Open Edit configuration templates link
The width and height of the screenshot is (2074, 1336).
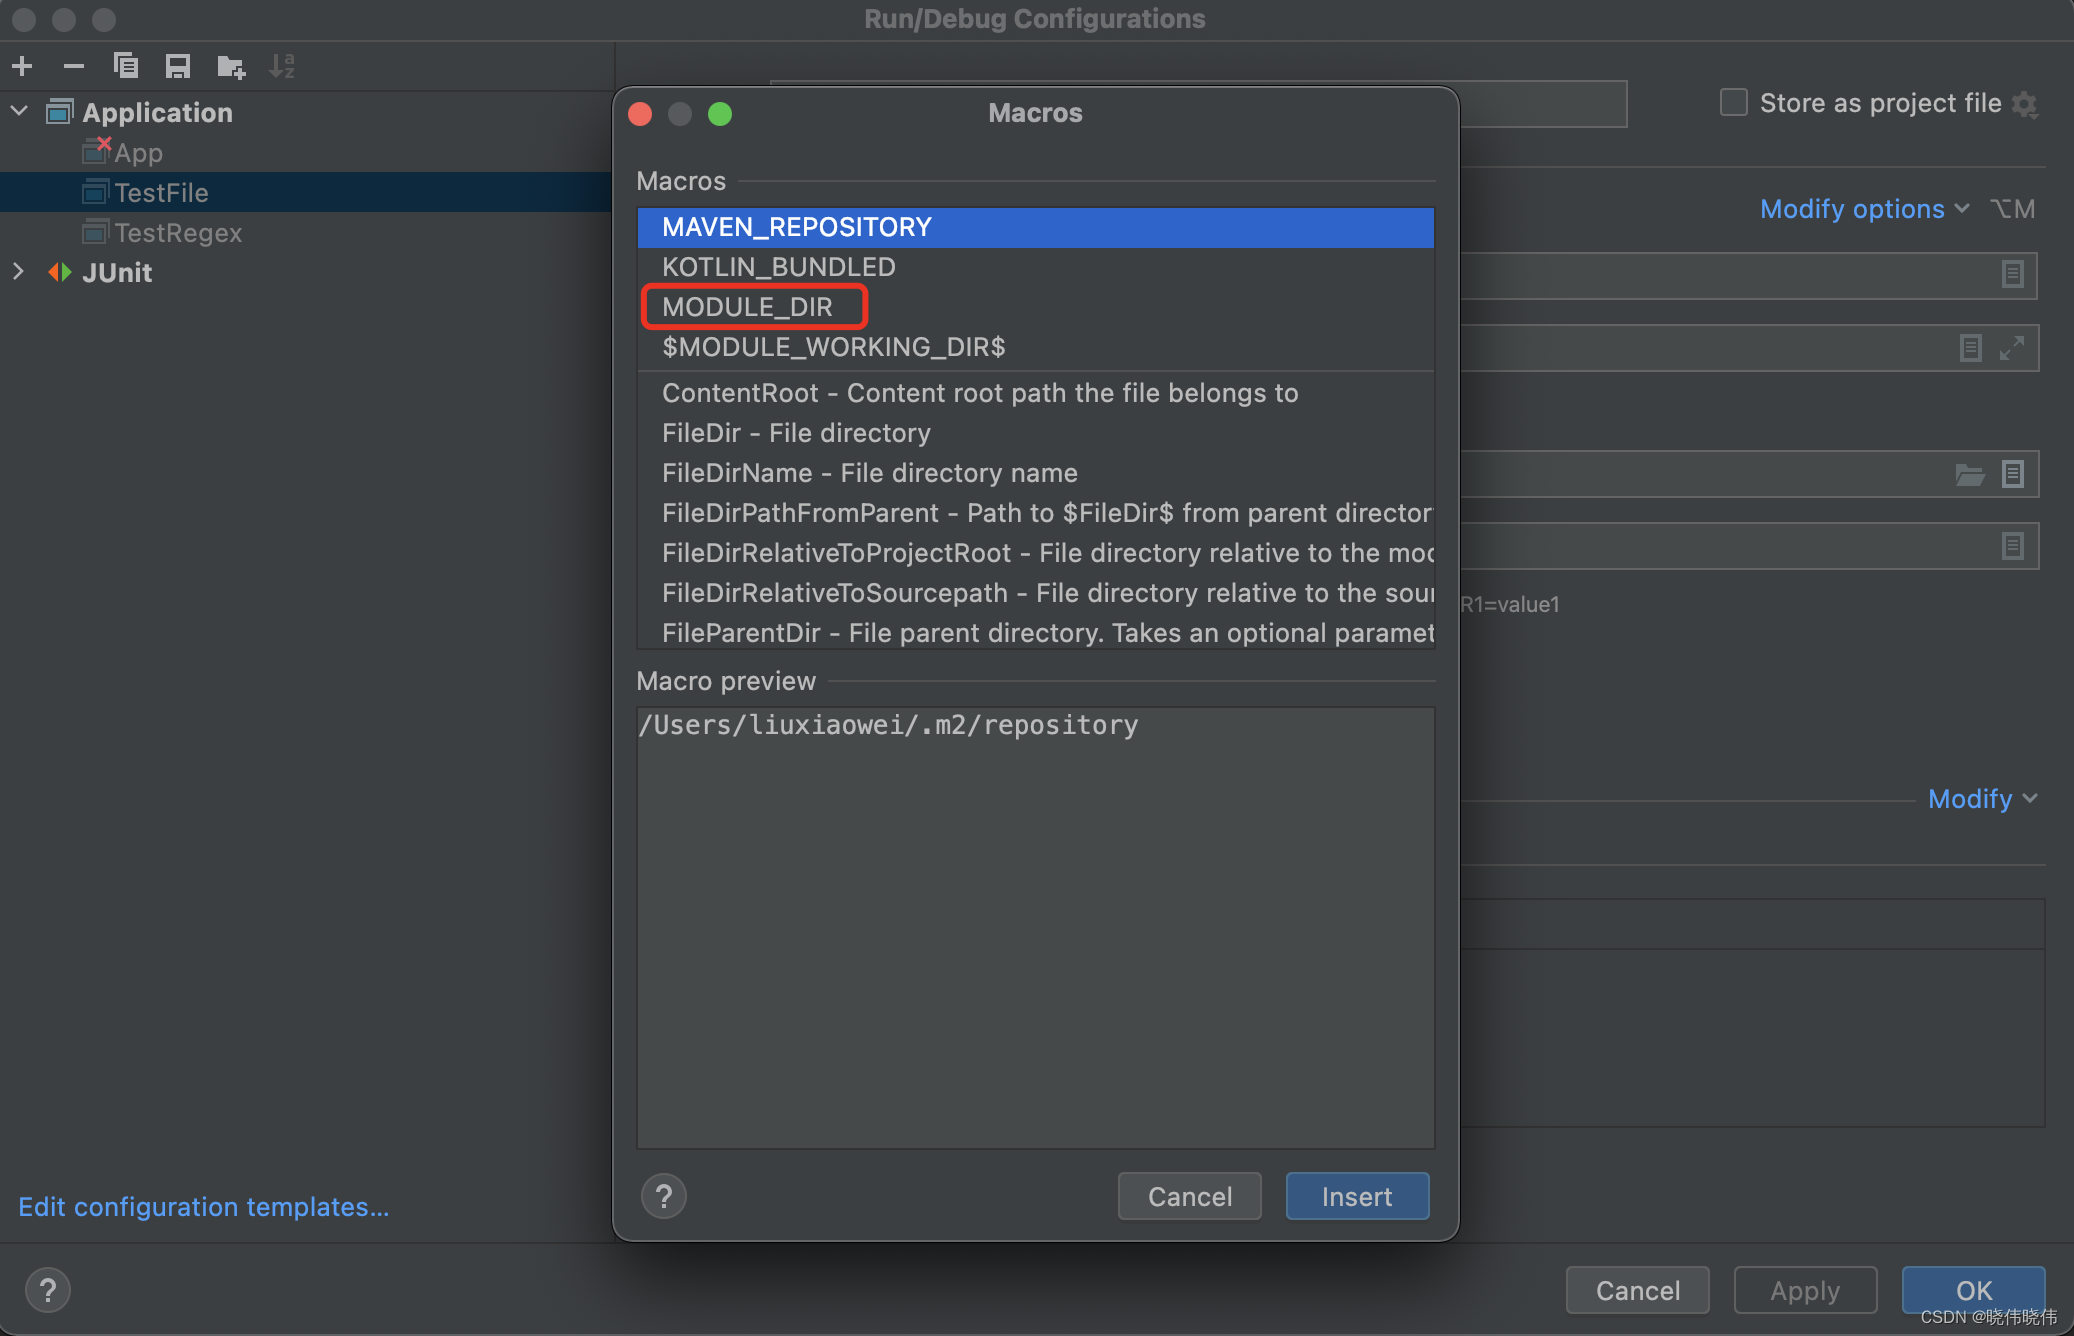(204, 1207)
